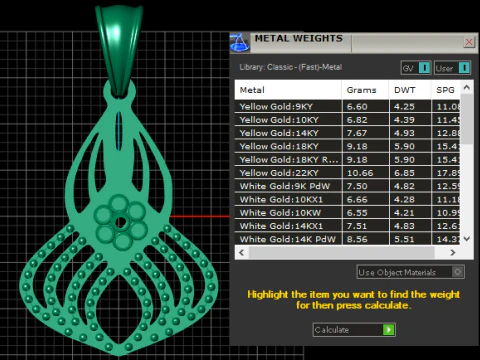The height and width of the screenshot is (360, 480).
Task: Click the 7.50 grams value
Action: pos(357,186)
